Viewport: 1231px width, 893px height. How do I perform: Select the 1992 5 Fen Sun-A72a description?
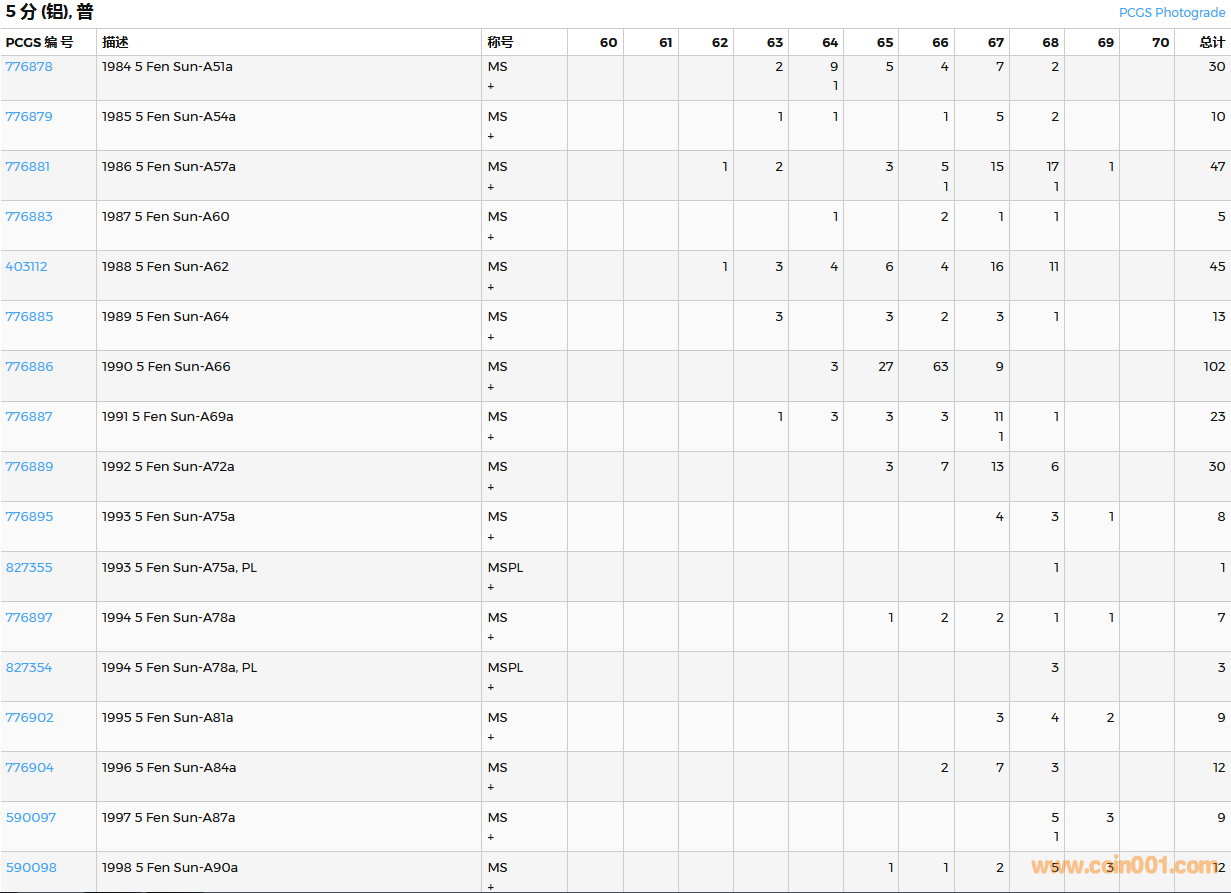click(x=168, y=467)
